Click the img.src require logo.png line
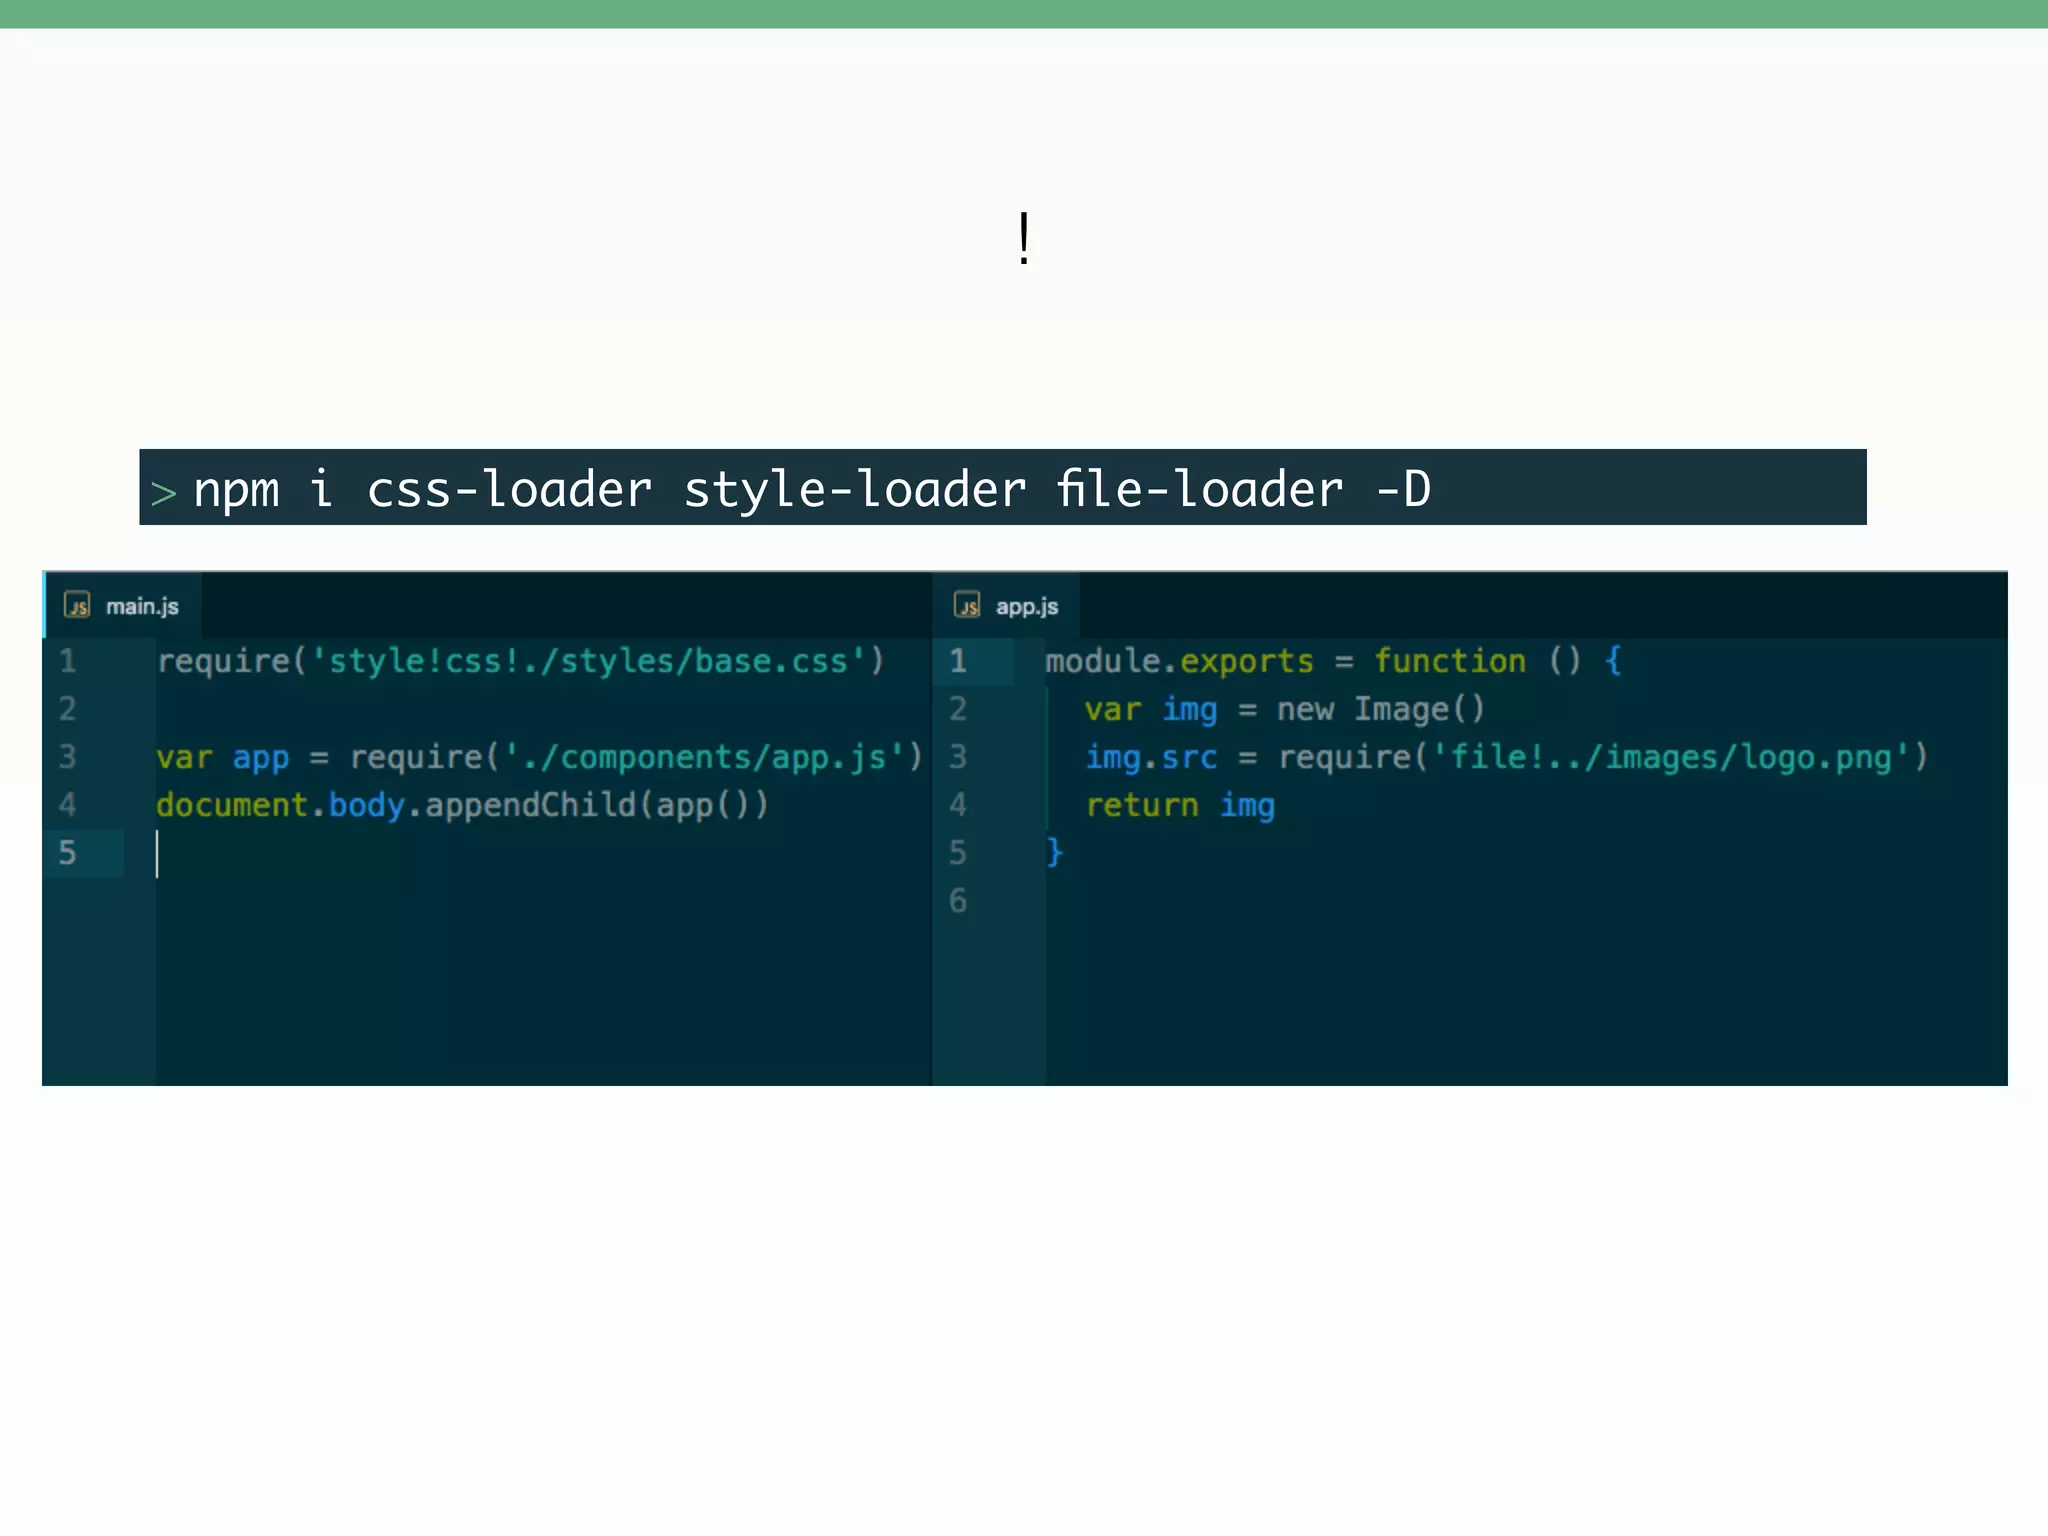 click(x=1507, y=757)
